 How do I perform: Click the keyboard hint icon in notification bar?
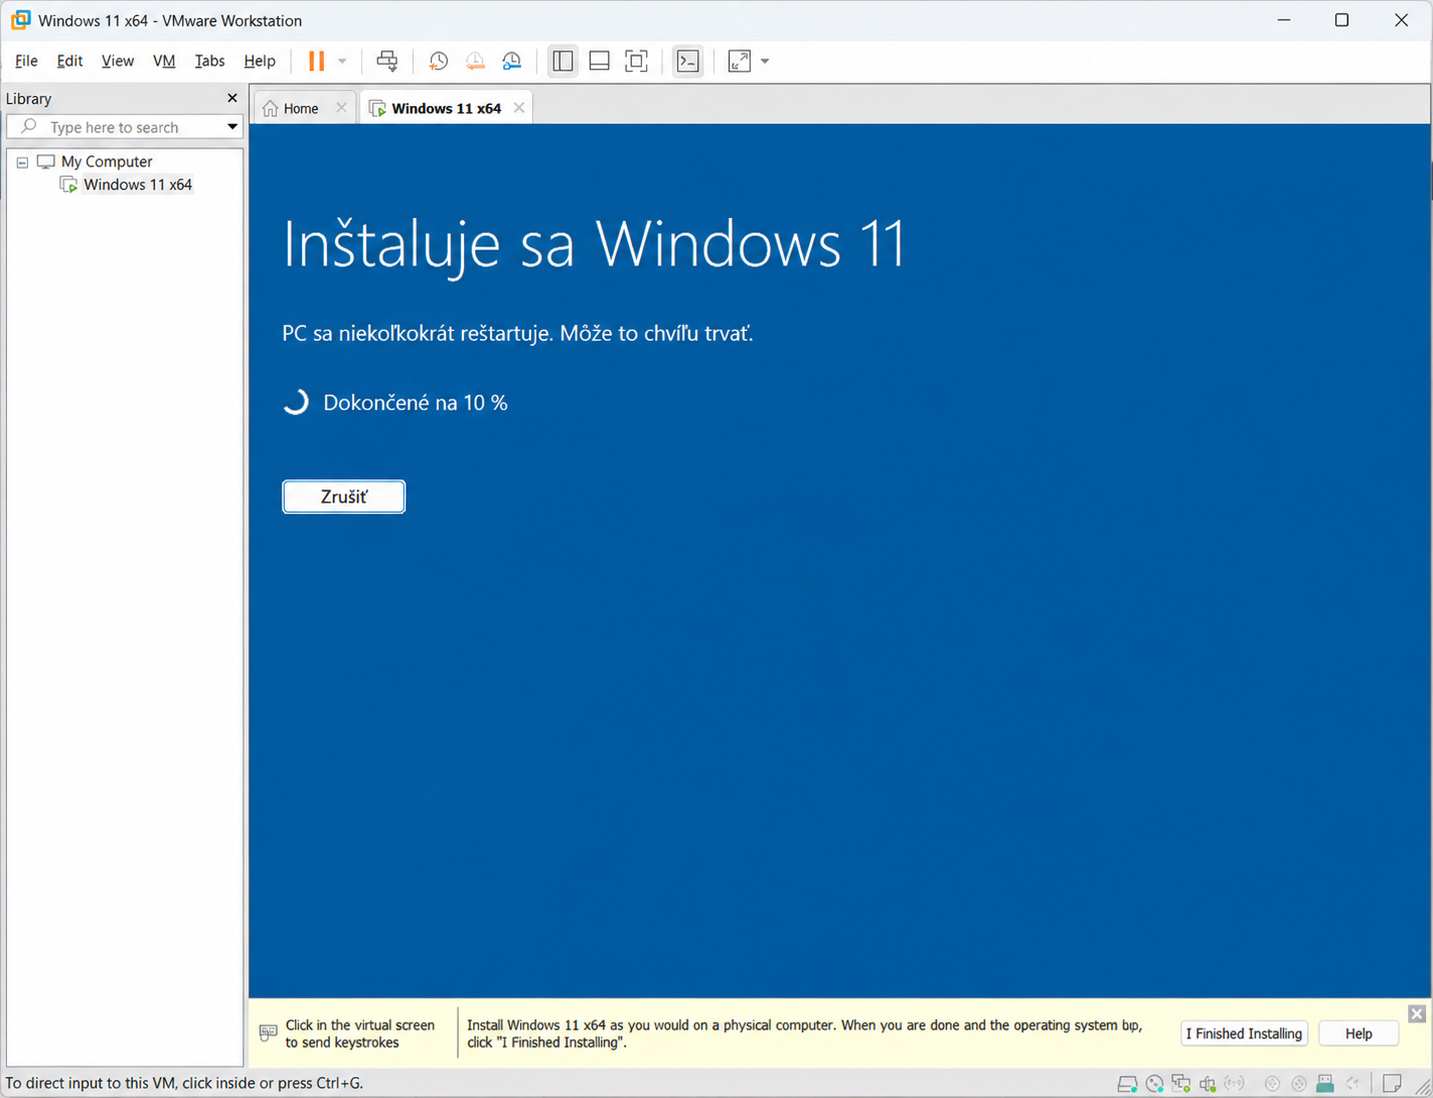[268, 1033]
